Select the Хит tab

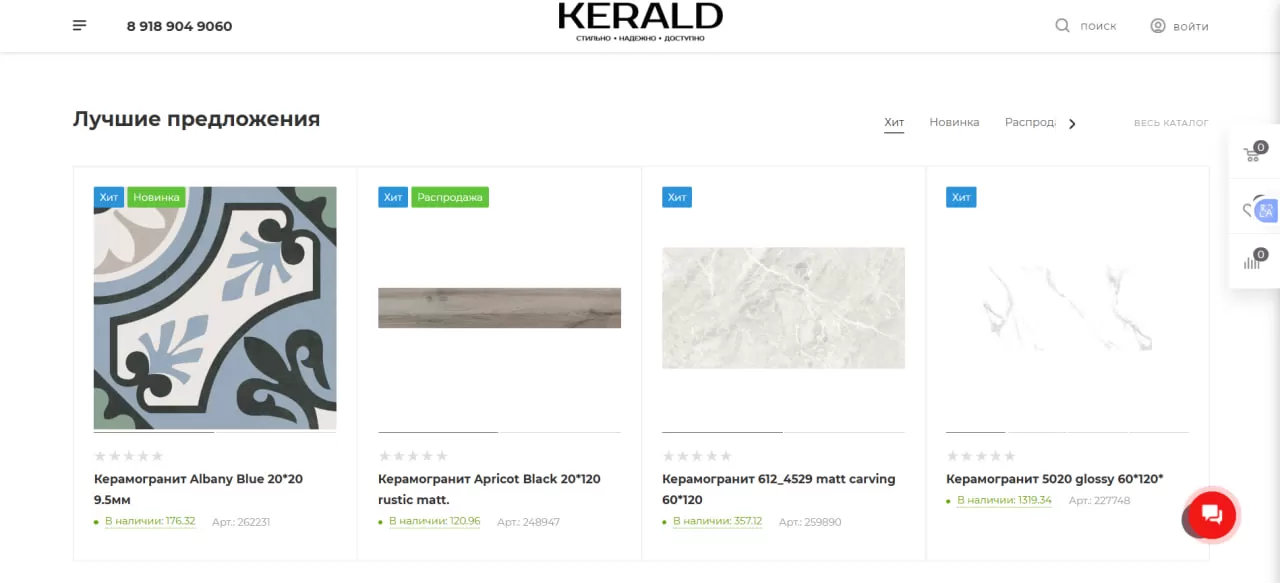894,122
